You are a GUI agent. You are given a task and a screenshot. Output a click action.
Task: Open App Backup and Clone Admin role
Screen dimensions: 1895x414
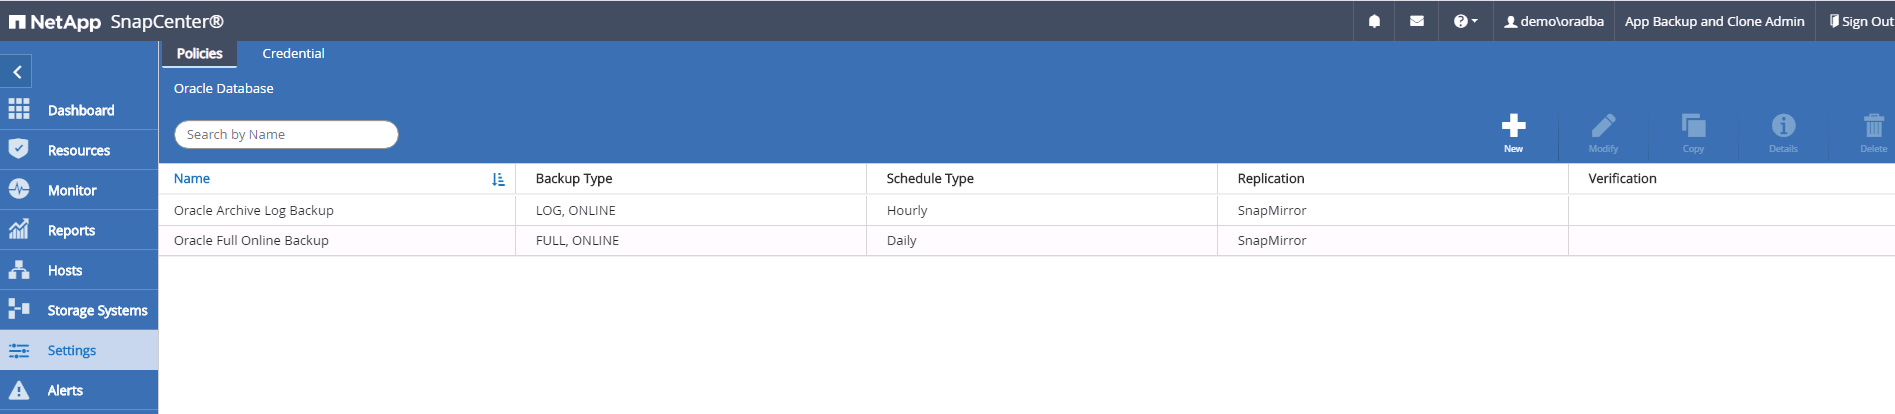[1714, 21]
